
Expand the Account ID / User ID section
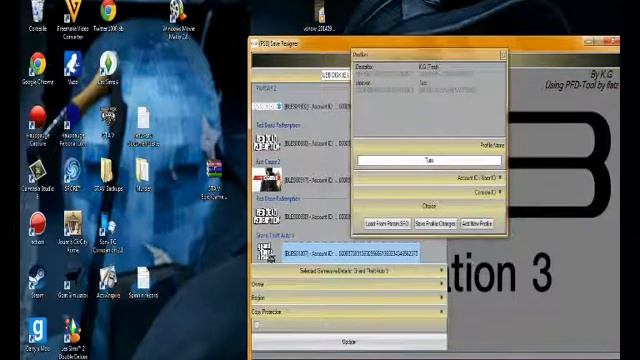[x=429, y=178]
